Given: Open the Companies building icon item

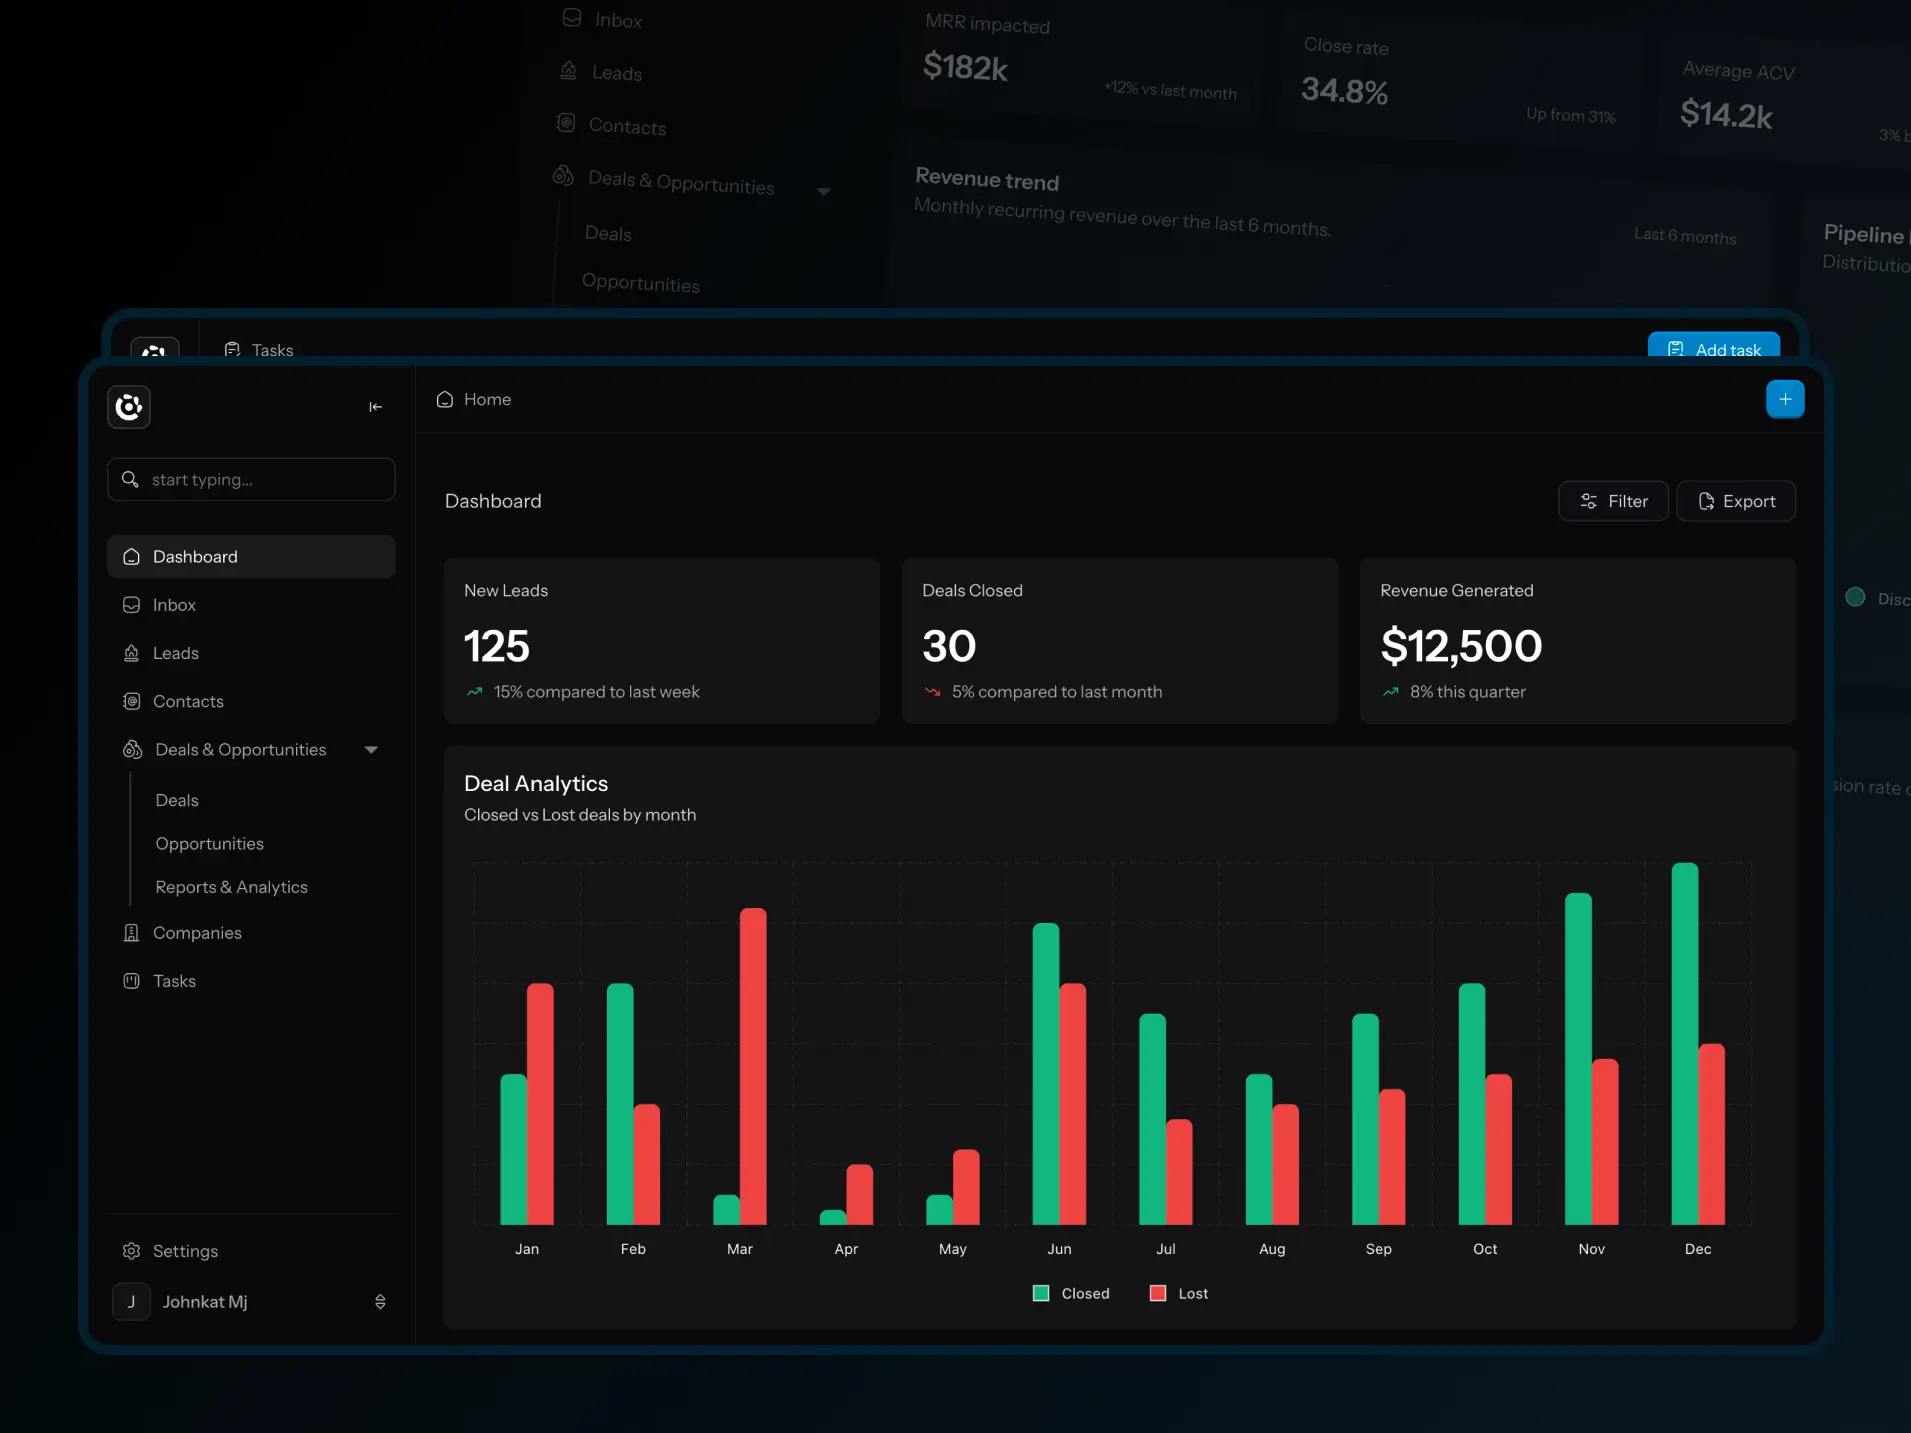Looking at the screenshot, I should tap(131, 933).
